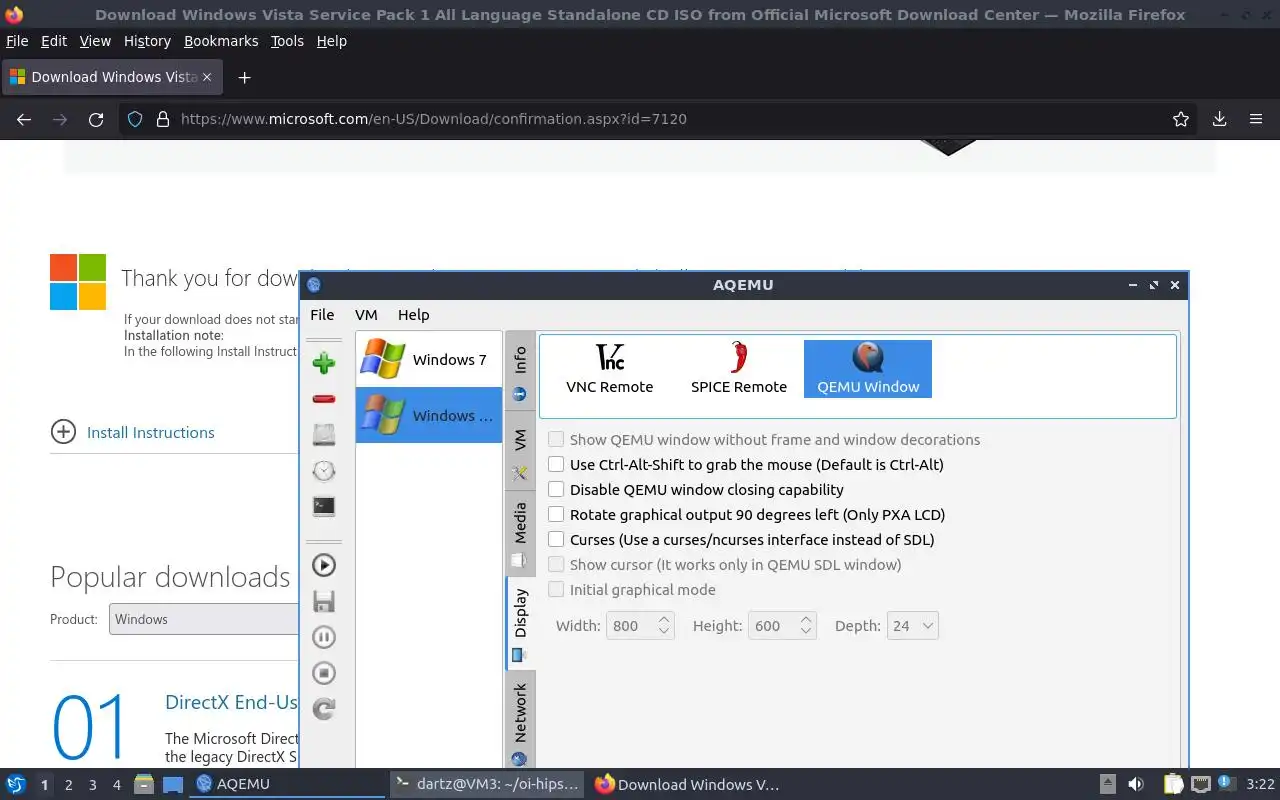Start the selected VM with the play button
Screen dimensions: 1280x800
pyautogui.click(x=323, y=565)
